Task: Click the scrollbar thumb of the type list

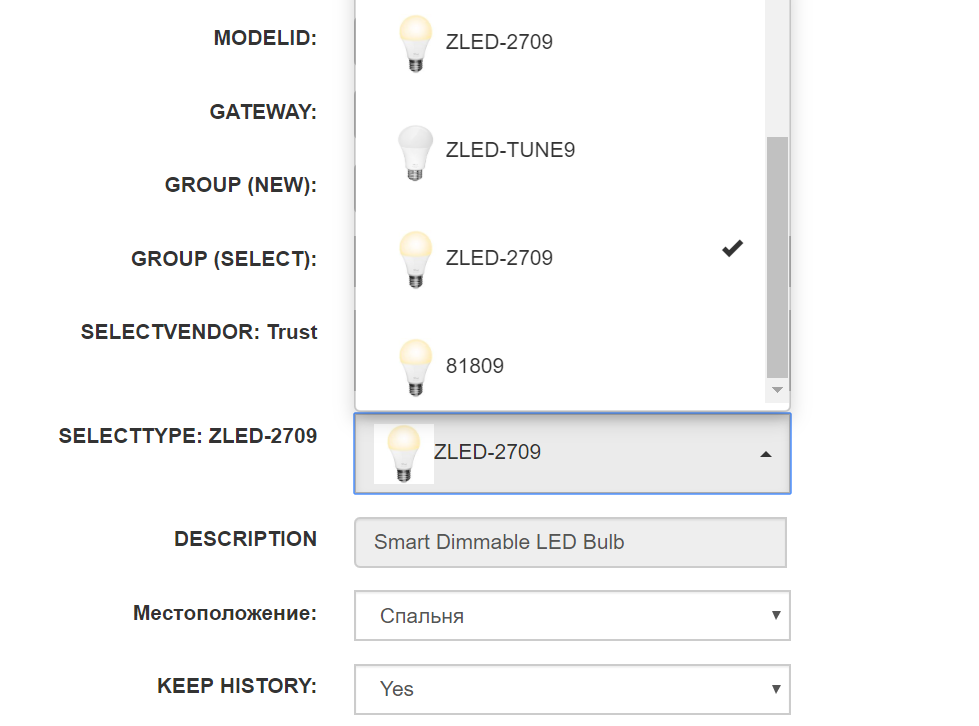Action: [777, 255]
